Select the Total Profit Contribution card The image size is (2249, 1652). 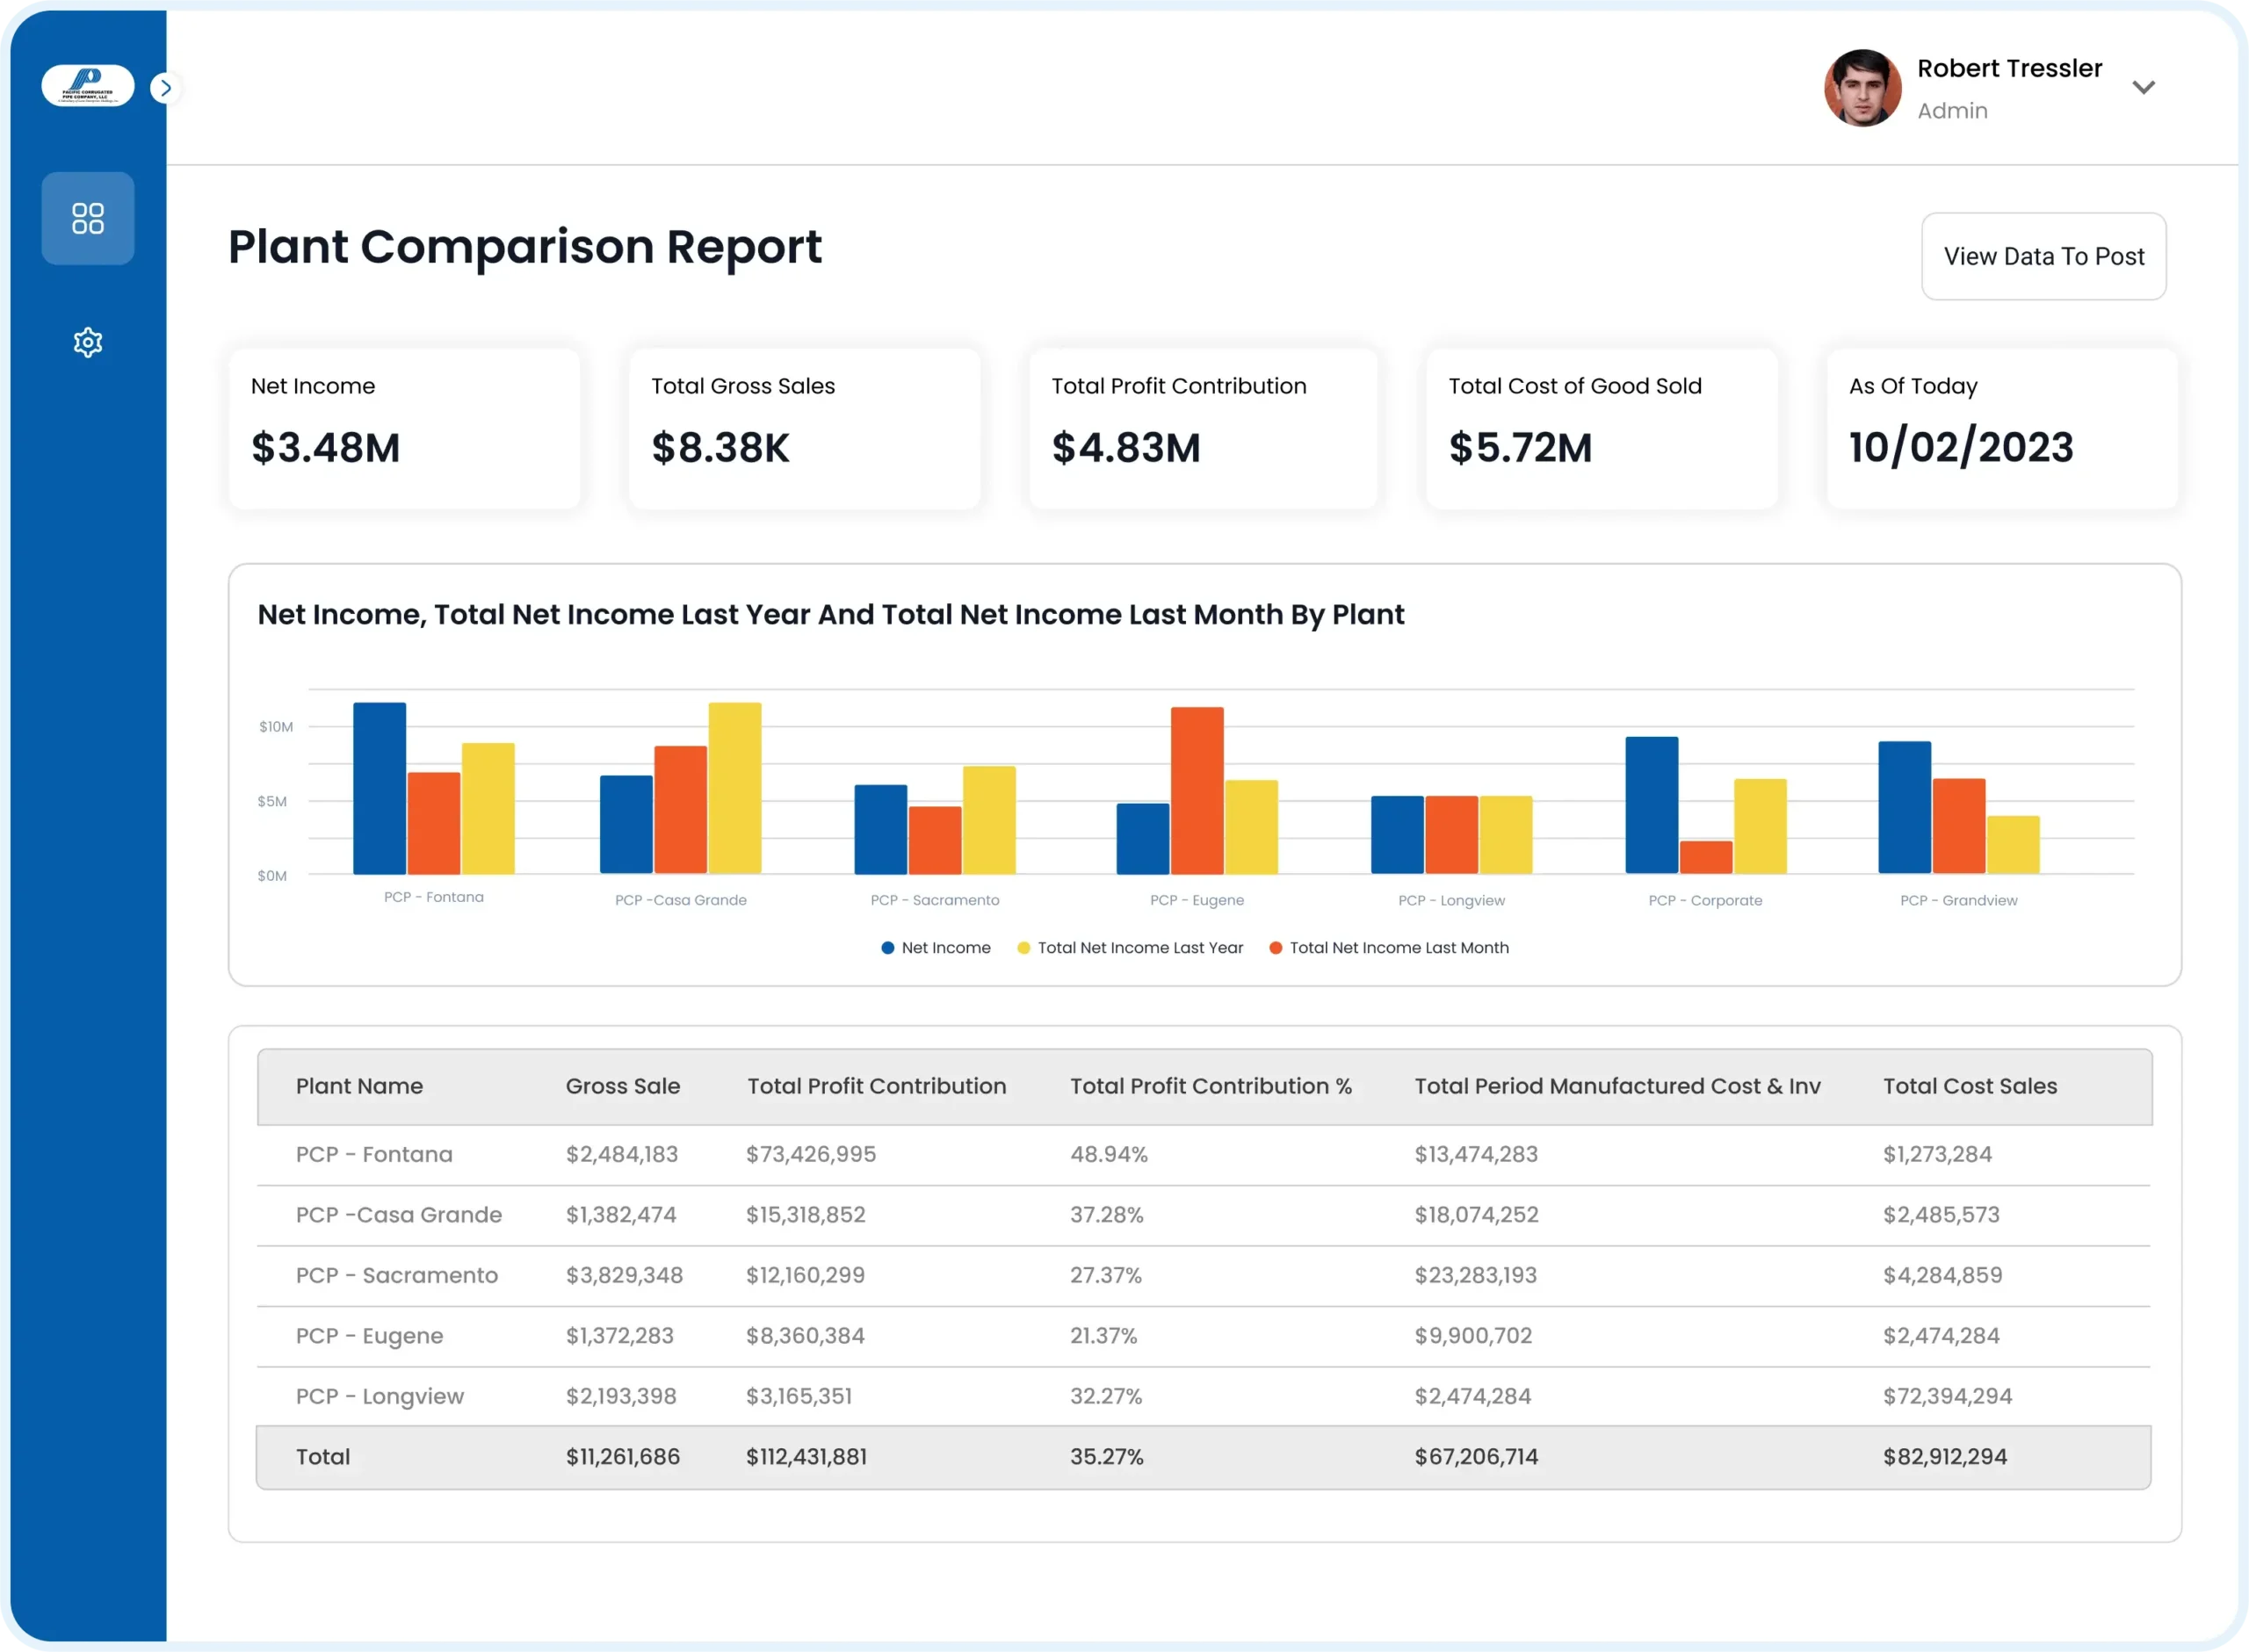pos(1204,429)
